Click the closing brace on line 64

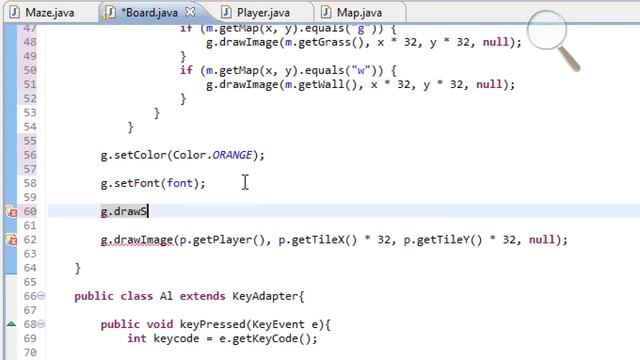tap(78, 268)
